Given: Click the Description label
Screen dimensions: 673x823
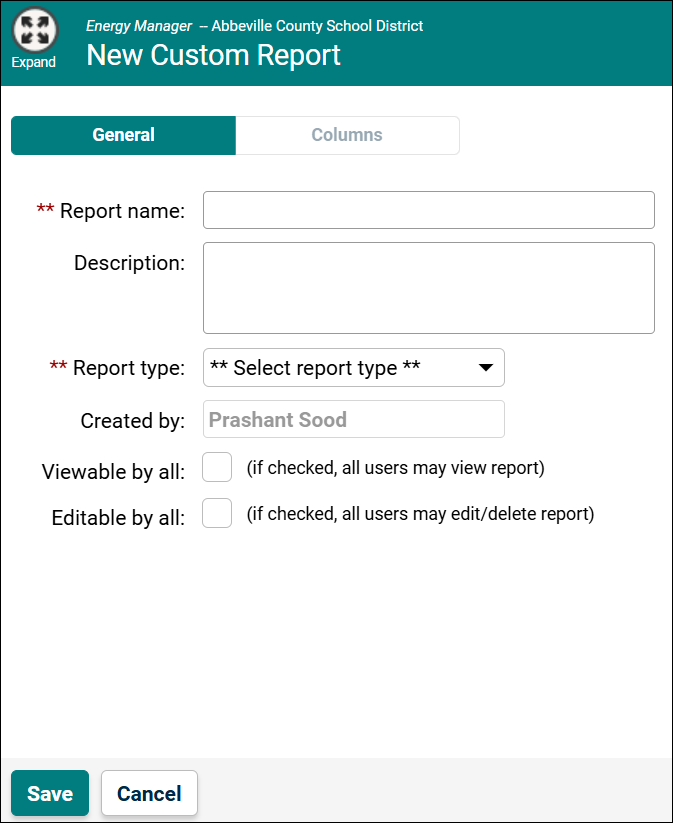Looking at the screenshot, I should tap(129, 263).
